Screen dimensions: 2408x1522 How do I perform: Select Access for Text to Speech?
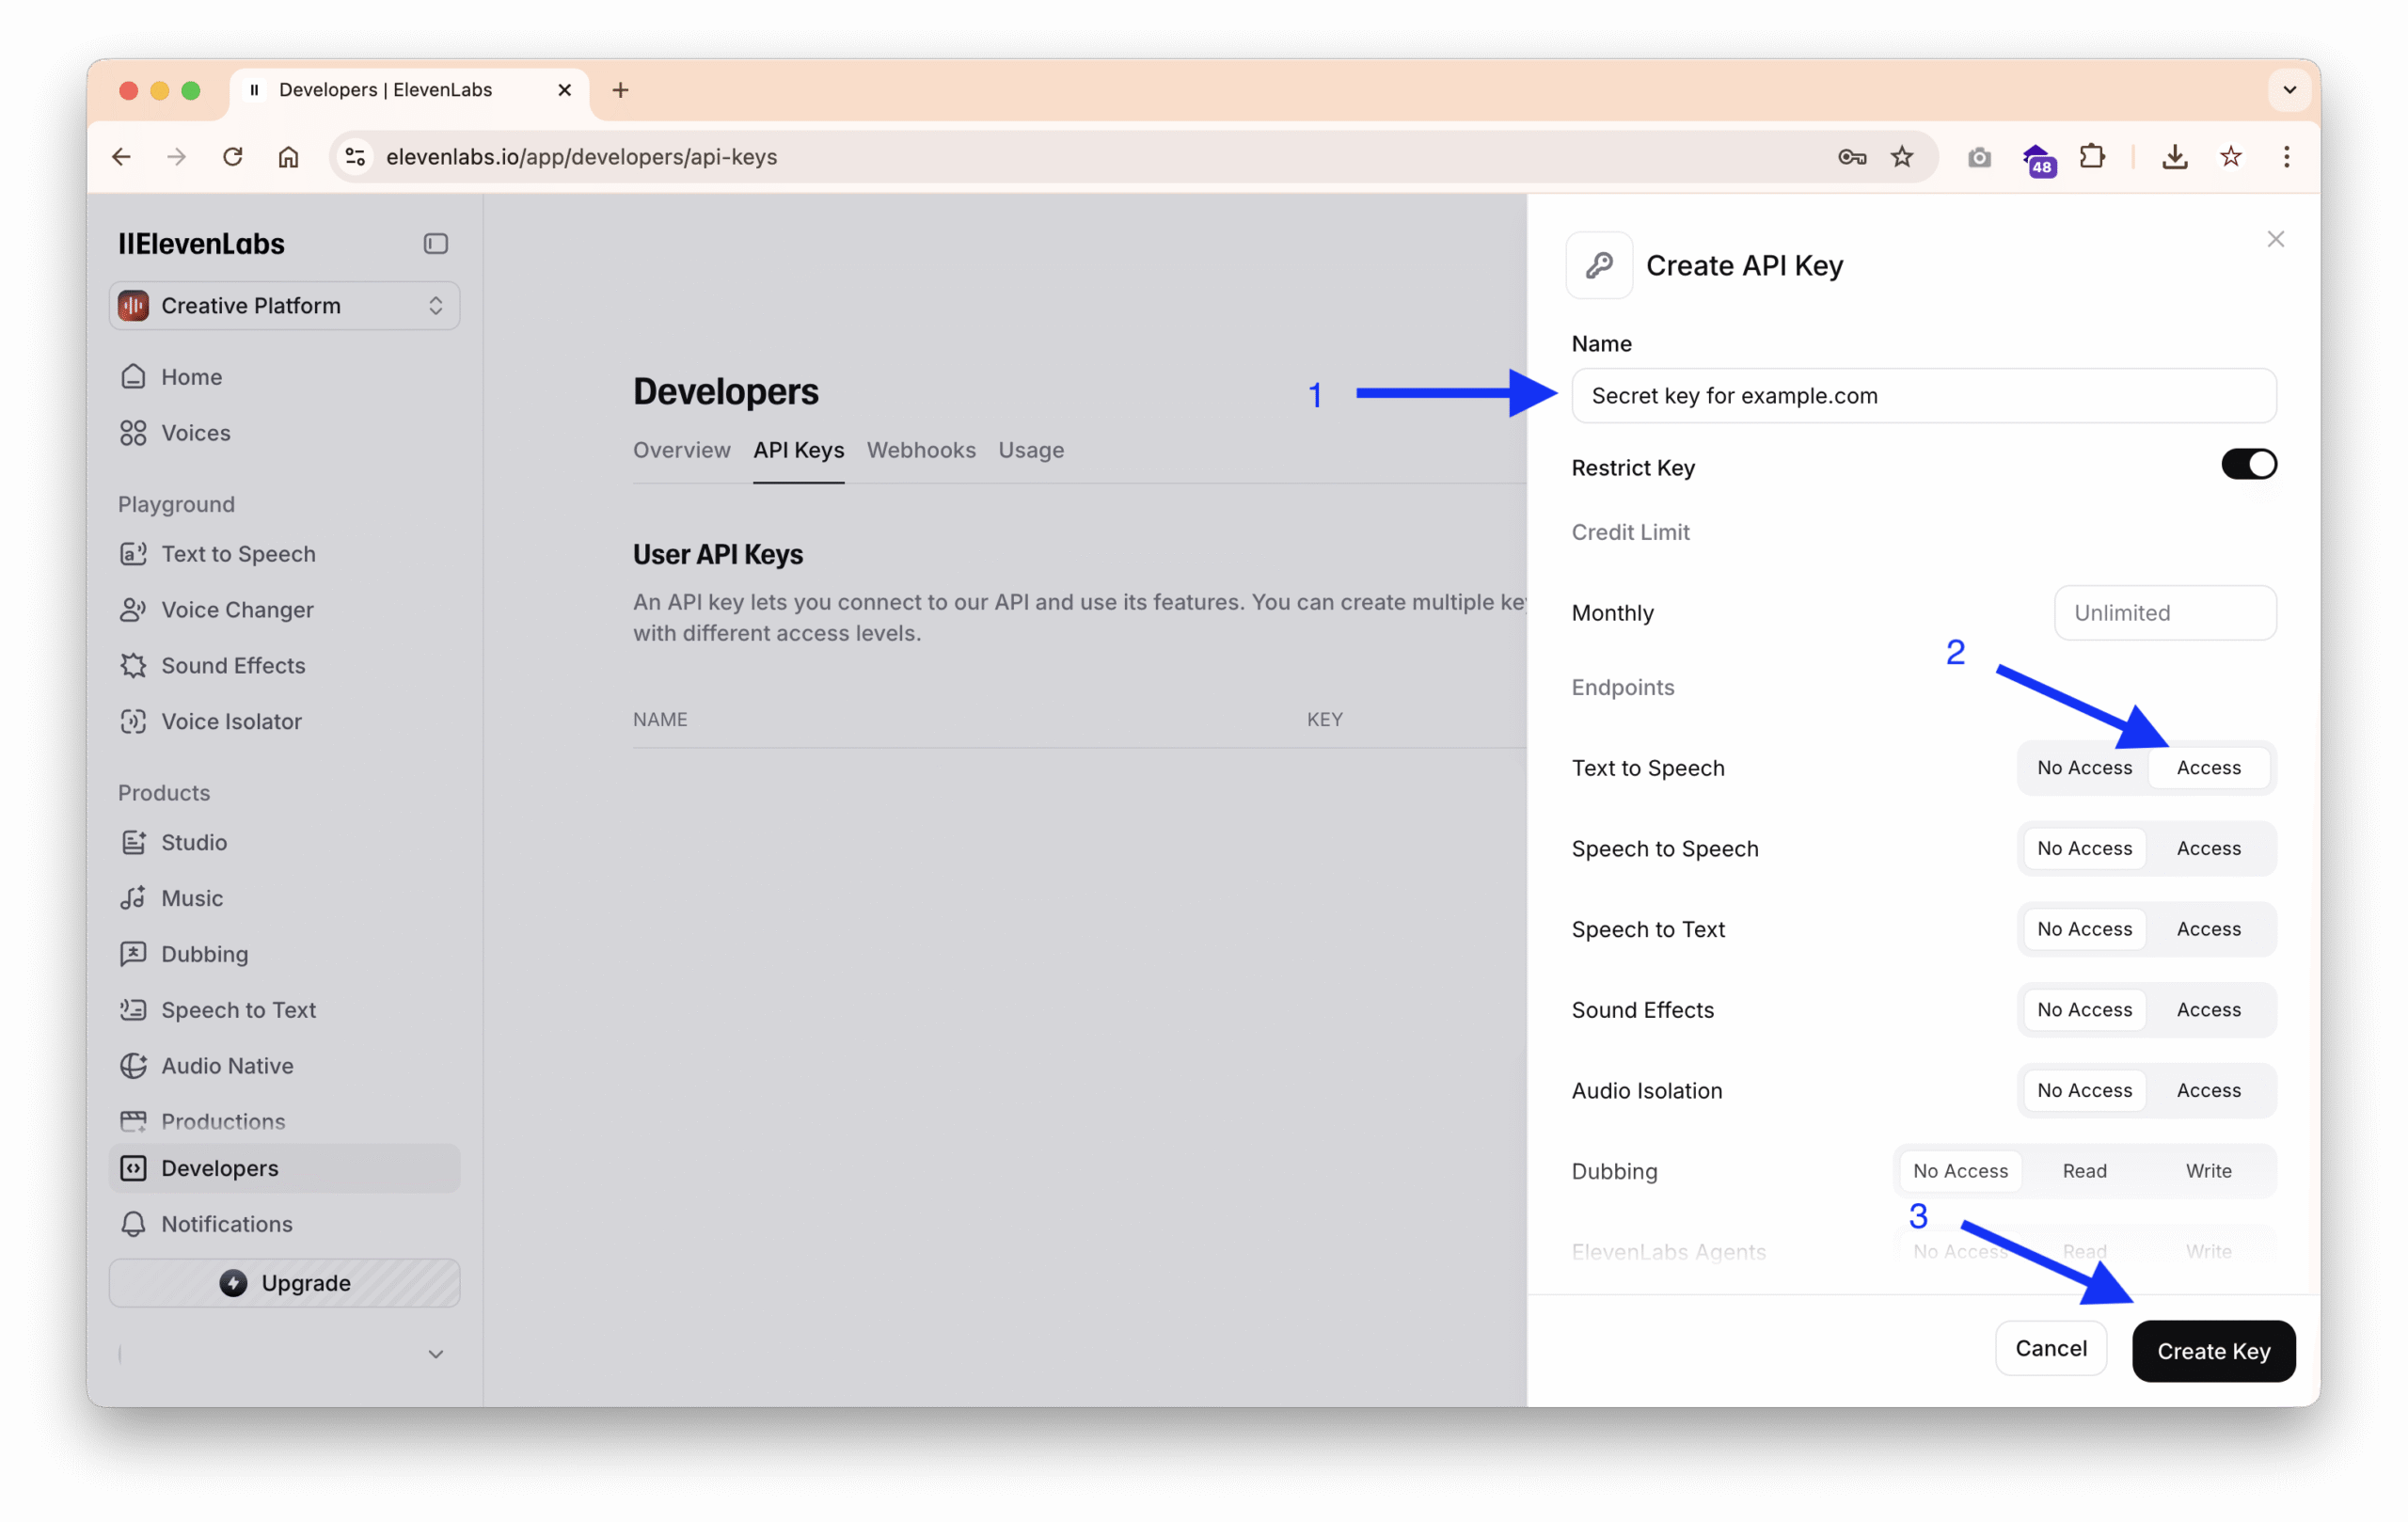pos(2208,768)
